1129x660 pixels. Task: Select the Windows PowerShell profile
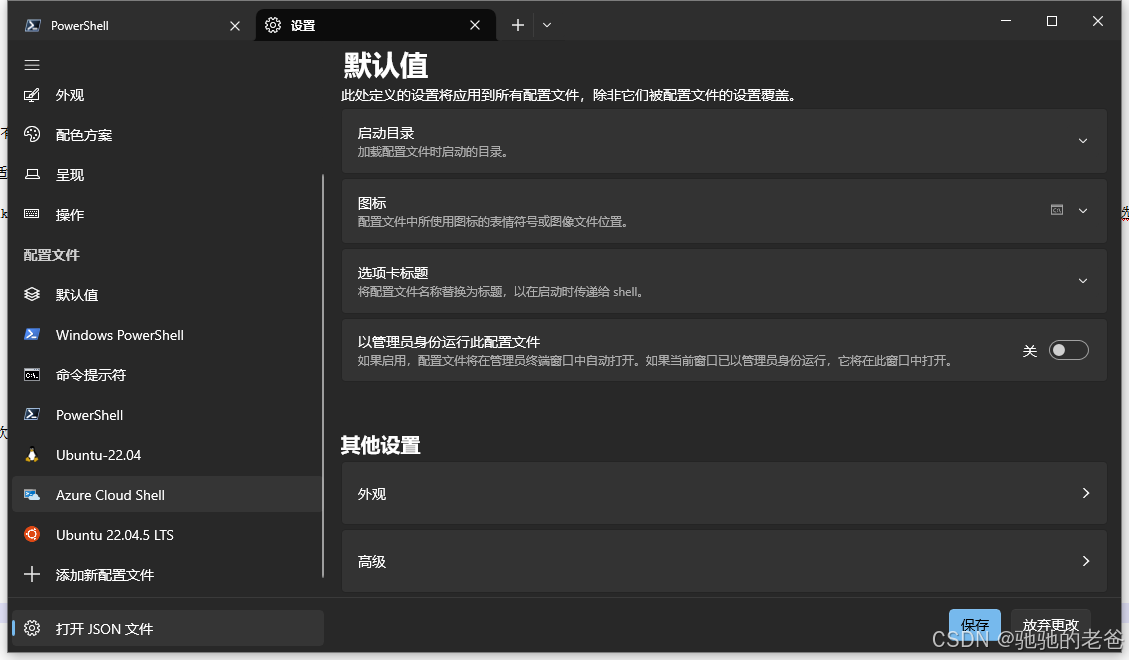coord(167,335)
